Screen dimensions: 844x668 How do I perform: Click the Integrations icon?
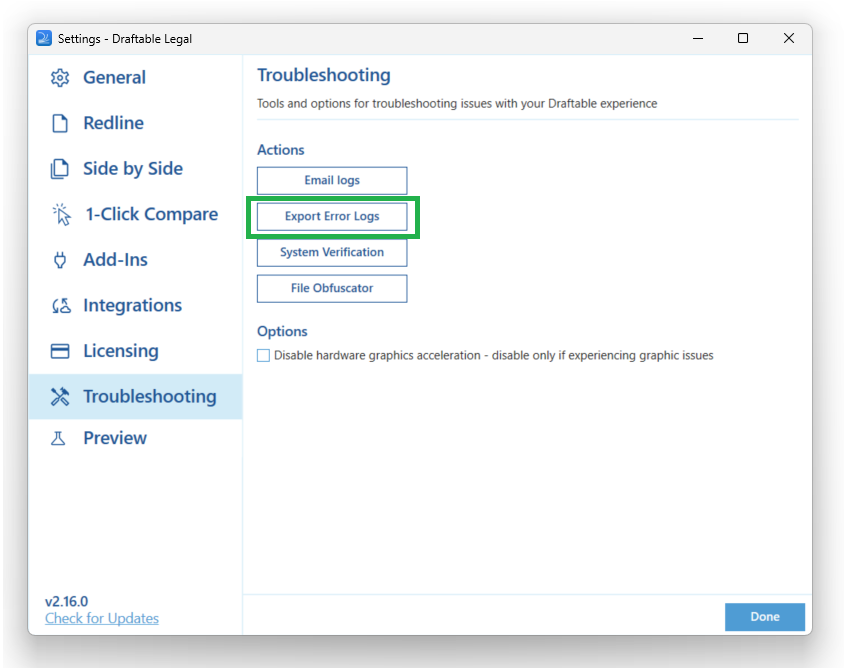pyautogui.click(x=61, y=306)
